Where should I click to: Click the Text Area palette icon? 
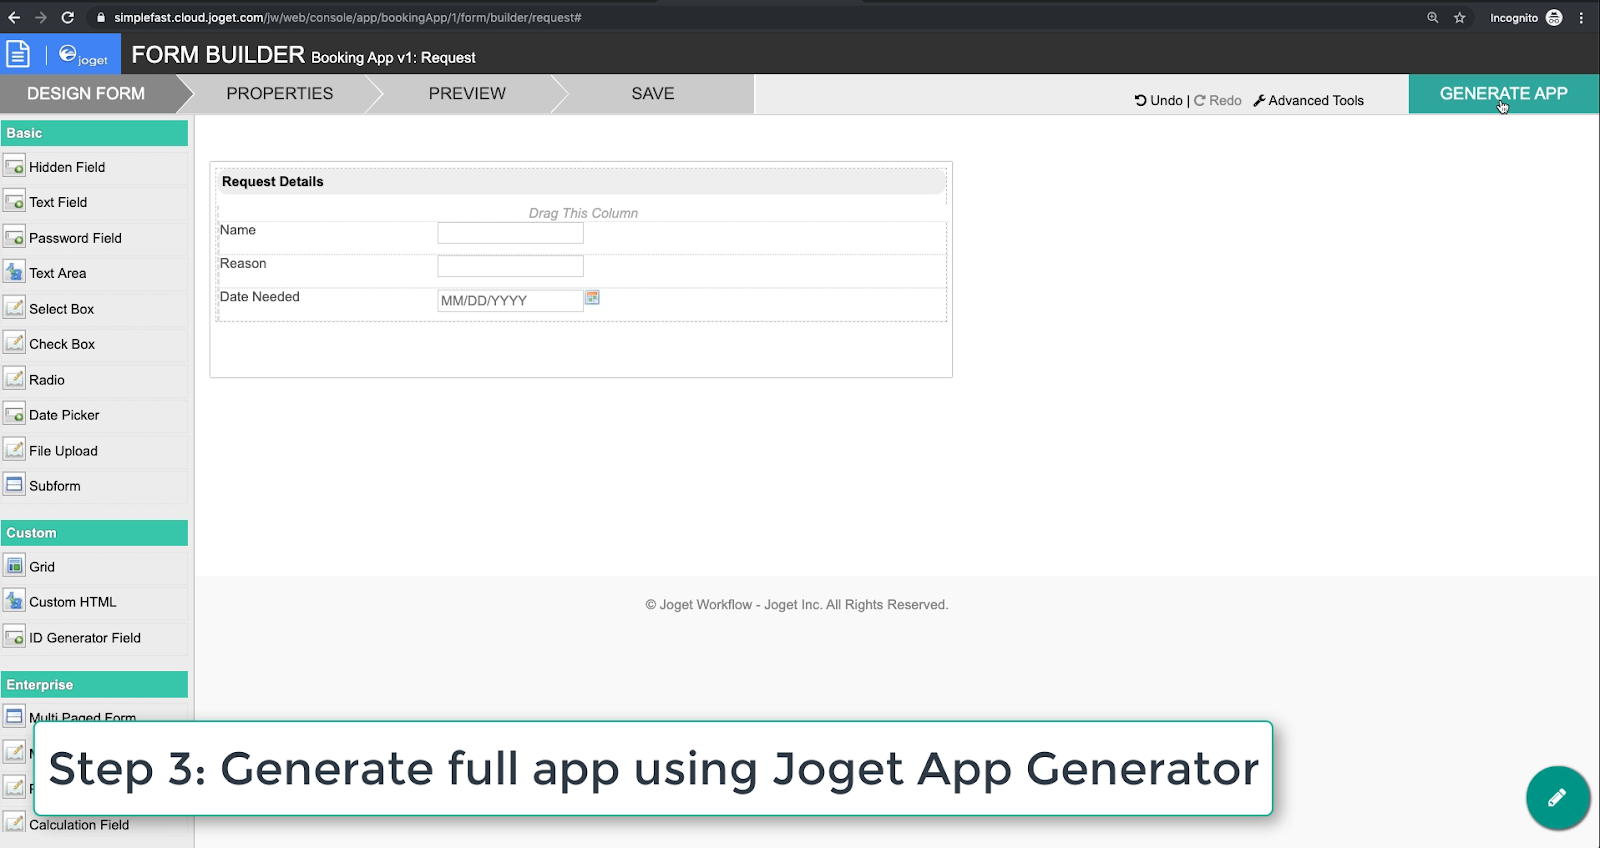point(14,272)
